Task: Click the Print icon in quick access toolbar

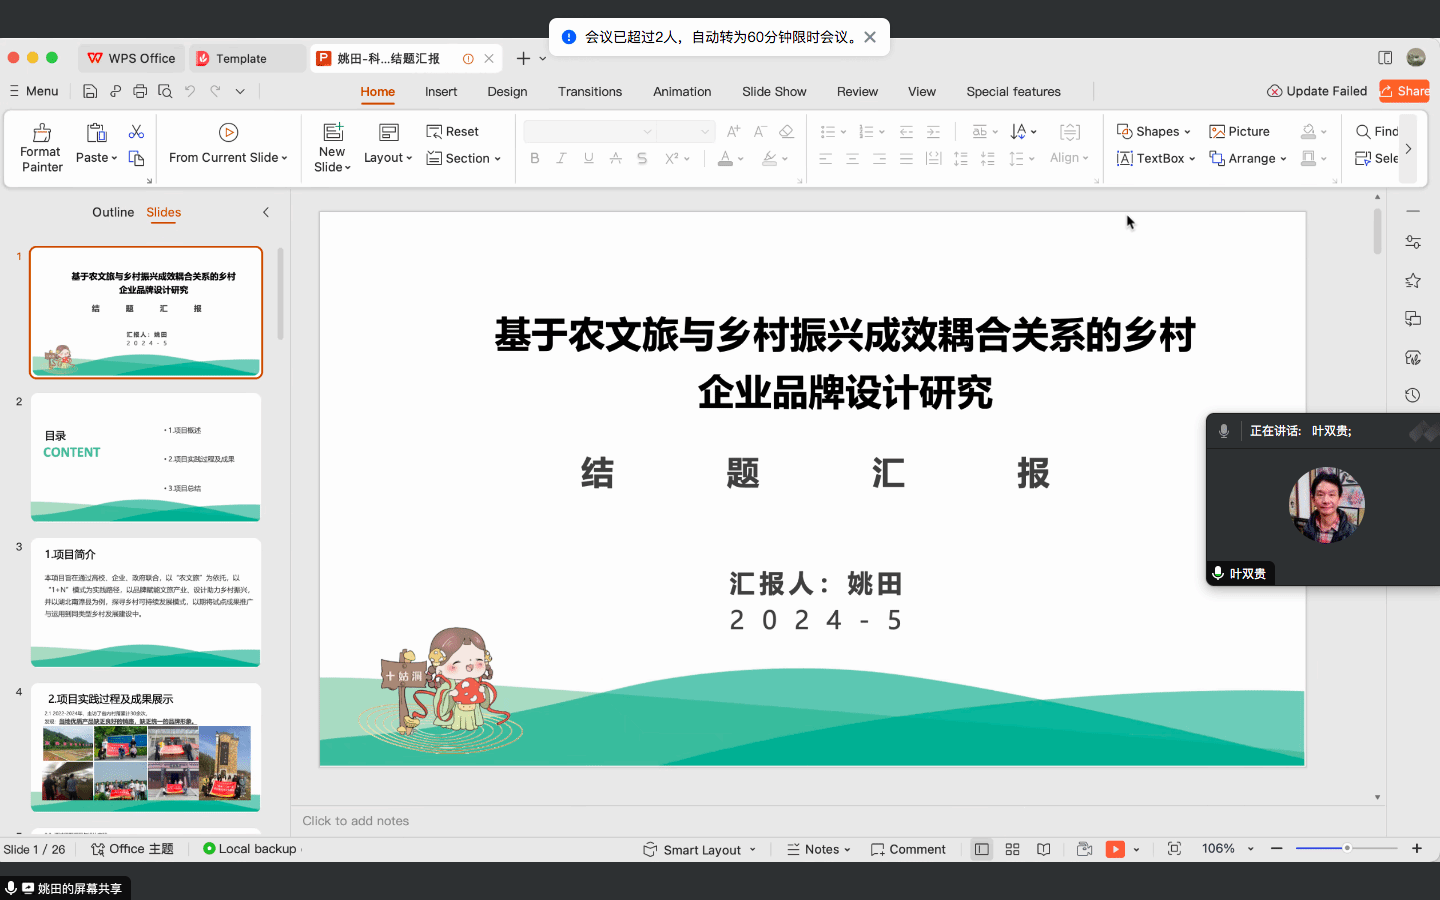Action: [140, 91]
